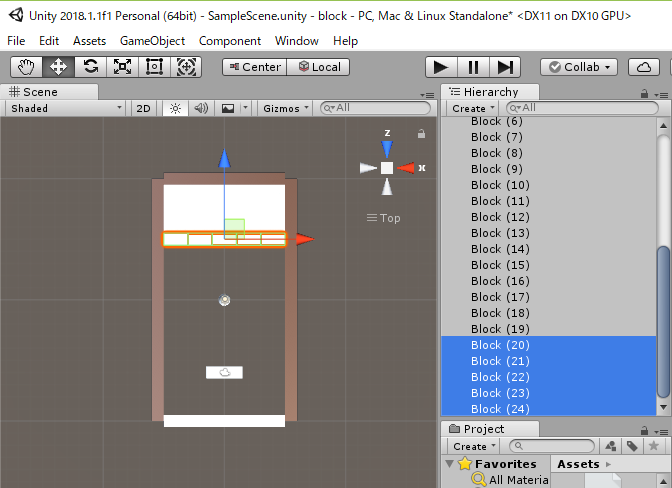The width and height of the screenshot is (672, 488).
Task: Search by type in Project
Action: [610, 446]
